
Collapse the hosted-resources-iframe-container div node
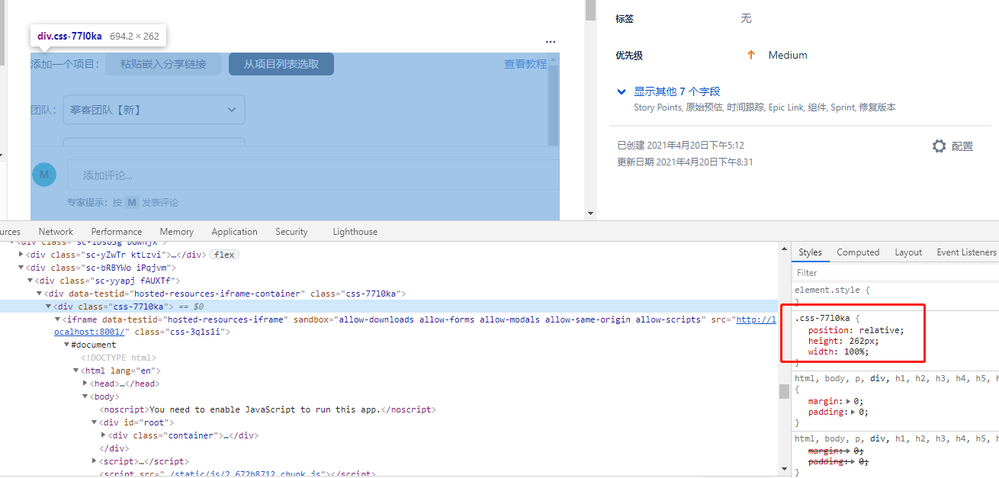40,294
